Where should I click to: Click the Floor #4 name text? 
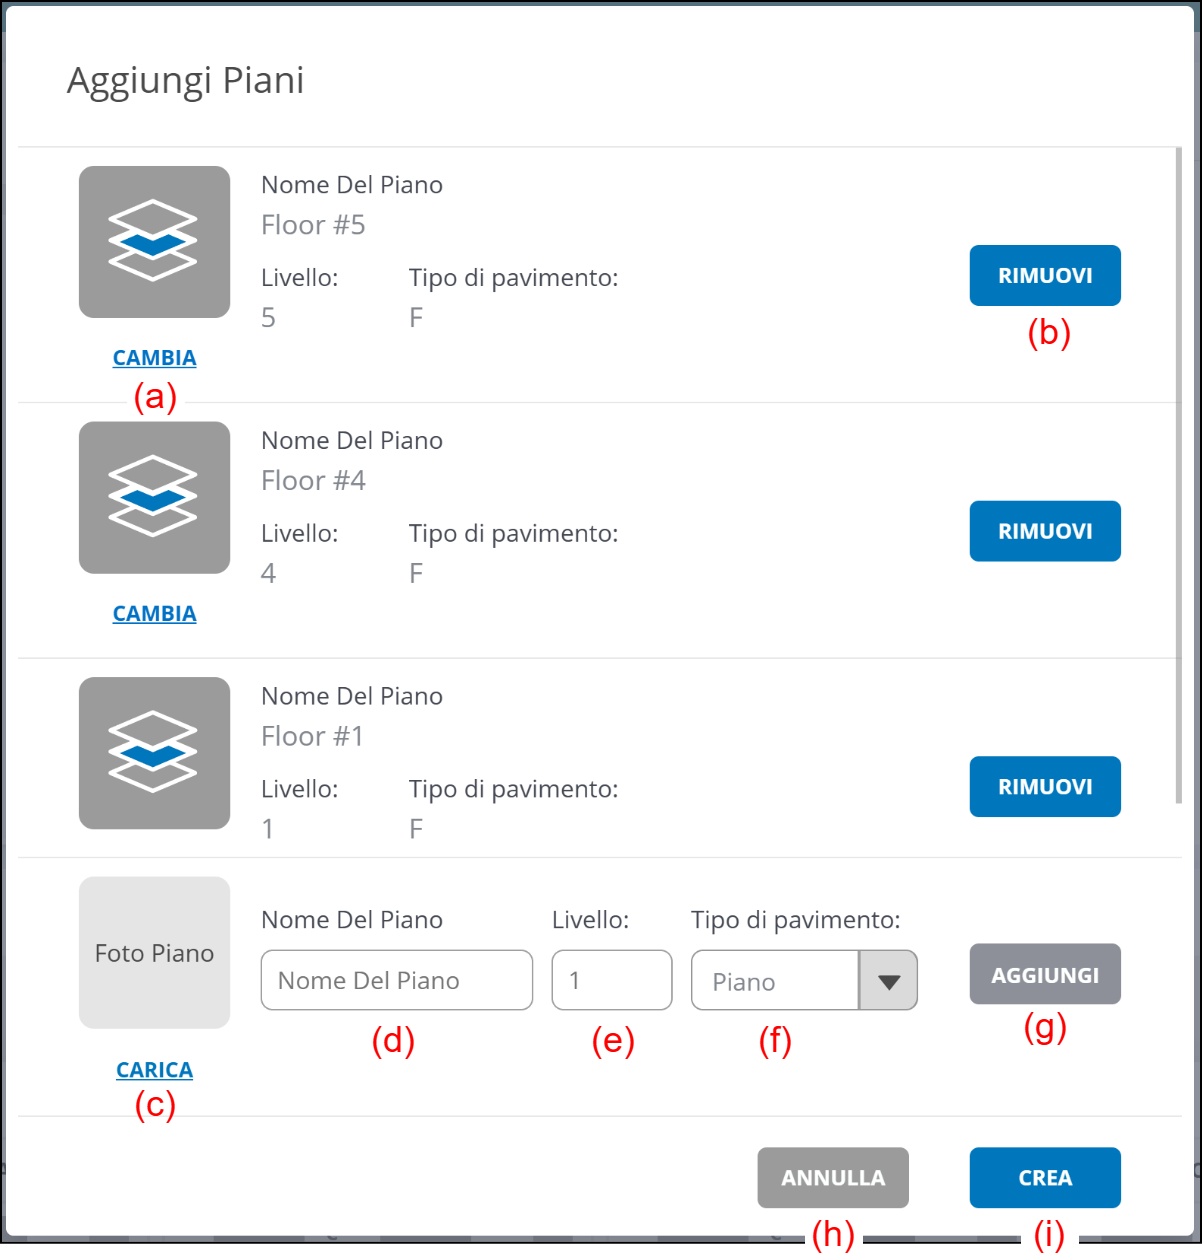click(313, 481)
